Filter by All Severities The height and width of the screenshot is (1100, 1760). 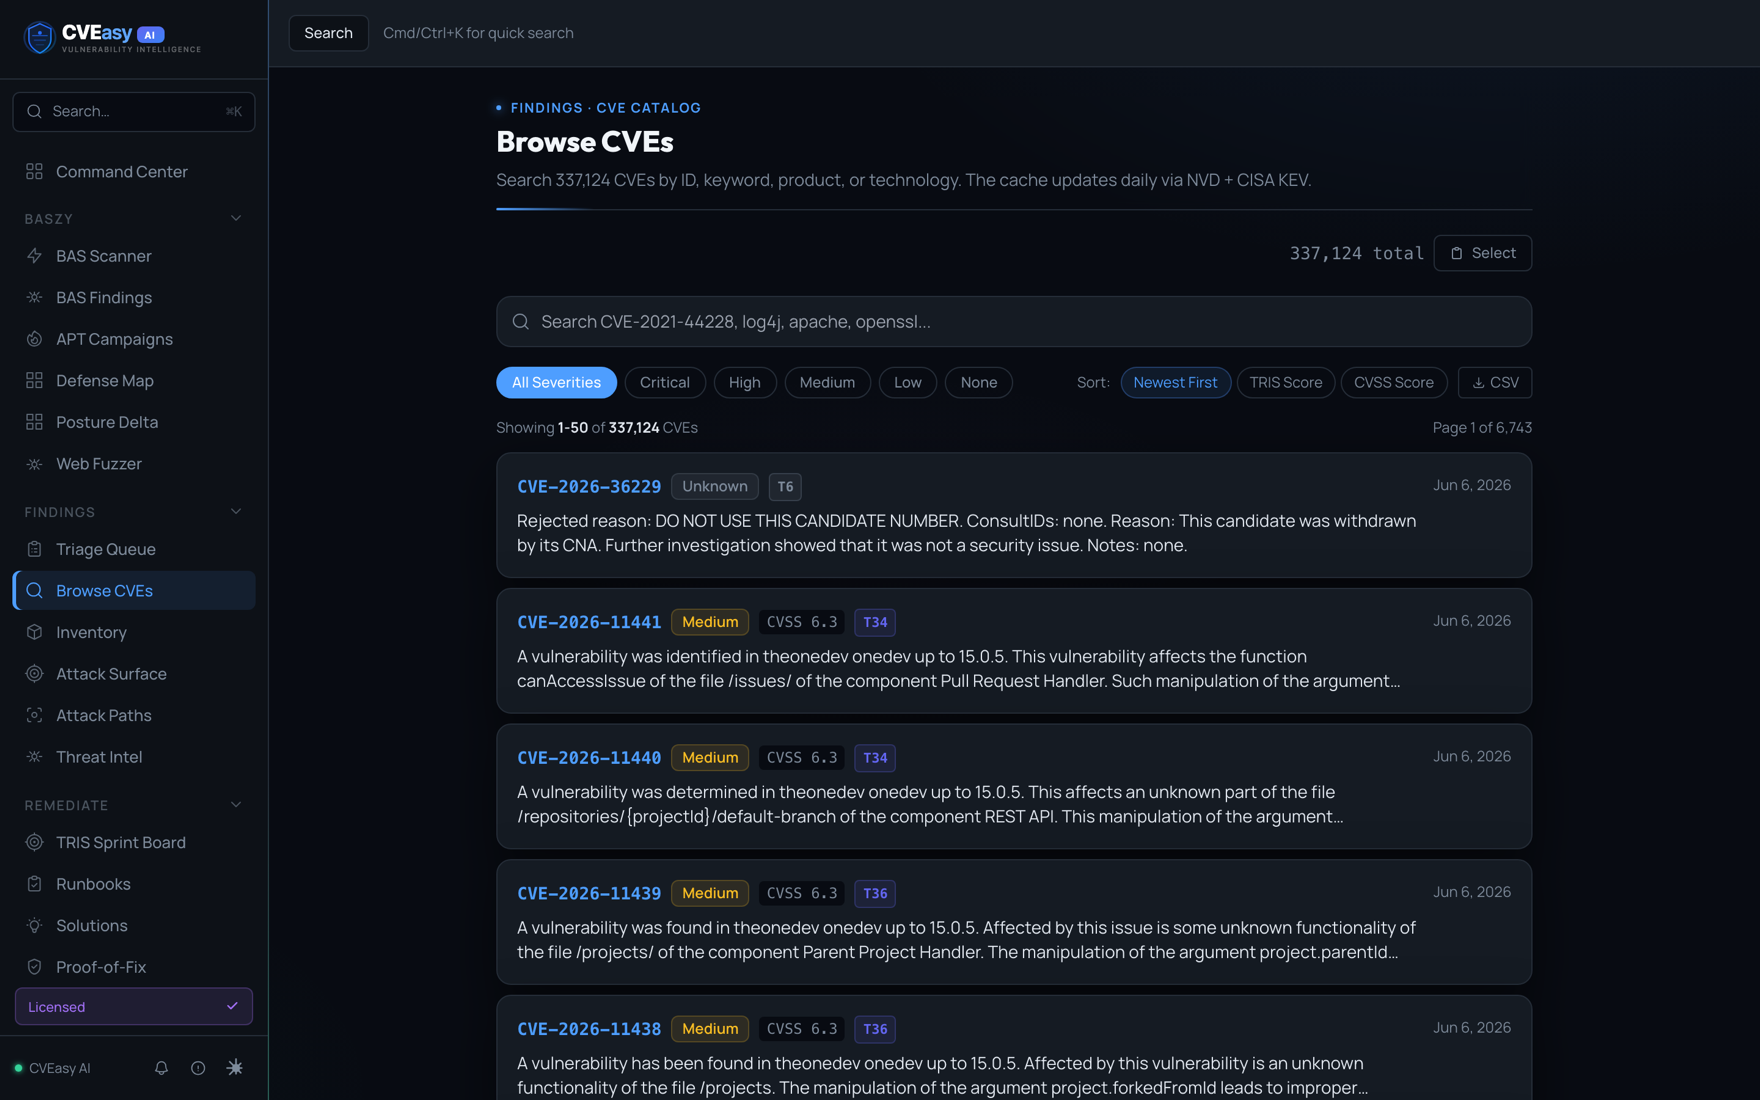pyautogui.click(x=556, y=382)
